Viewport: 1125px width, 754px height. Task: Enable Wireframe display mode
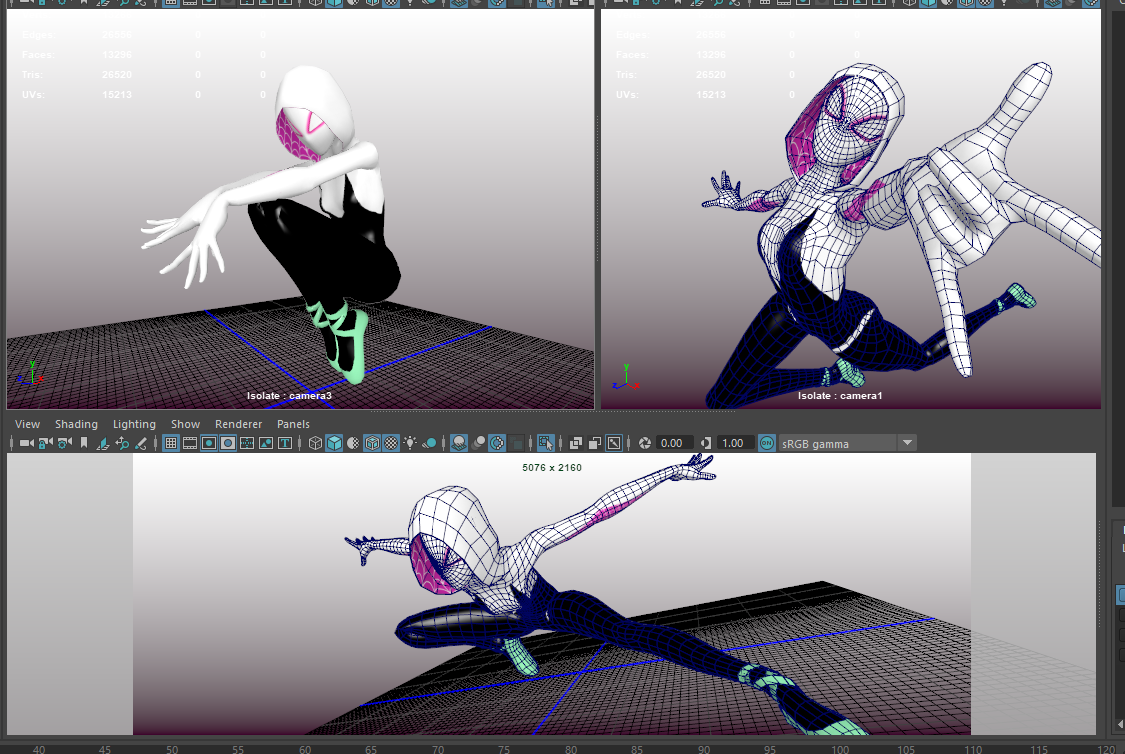point(315,443)
